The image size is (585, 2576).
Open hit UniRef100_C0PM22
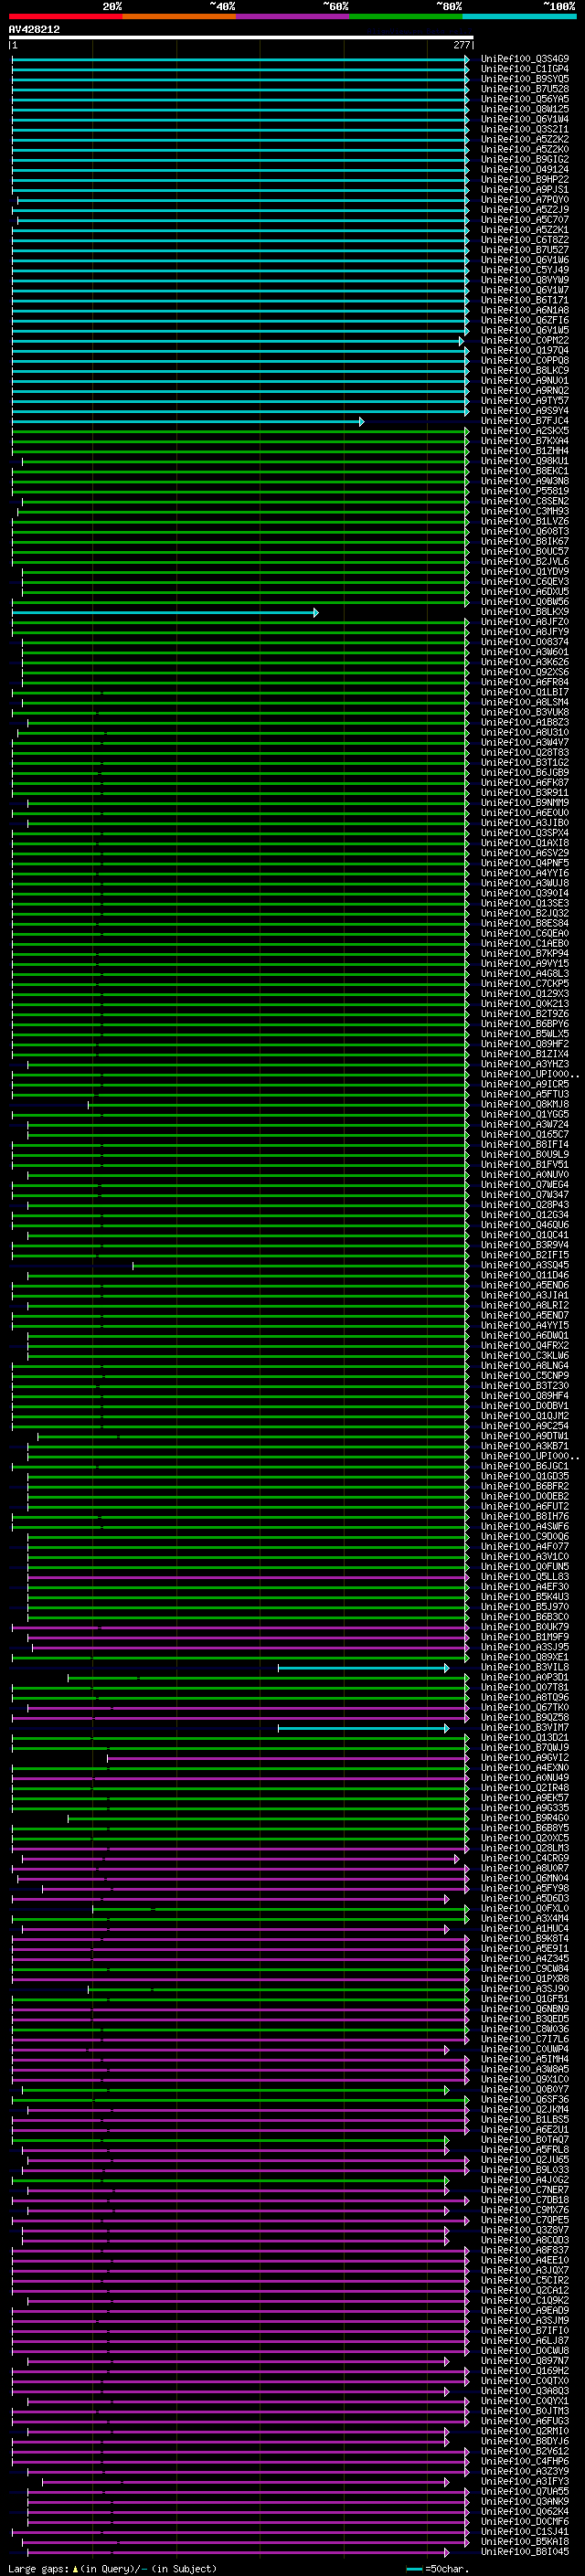pyautogui.click(x=525, y=340)
